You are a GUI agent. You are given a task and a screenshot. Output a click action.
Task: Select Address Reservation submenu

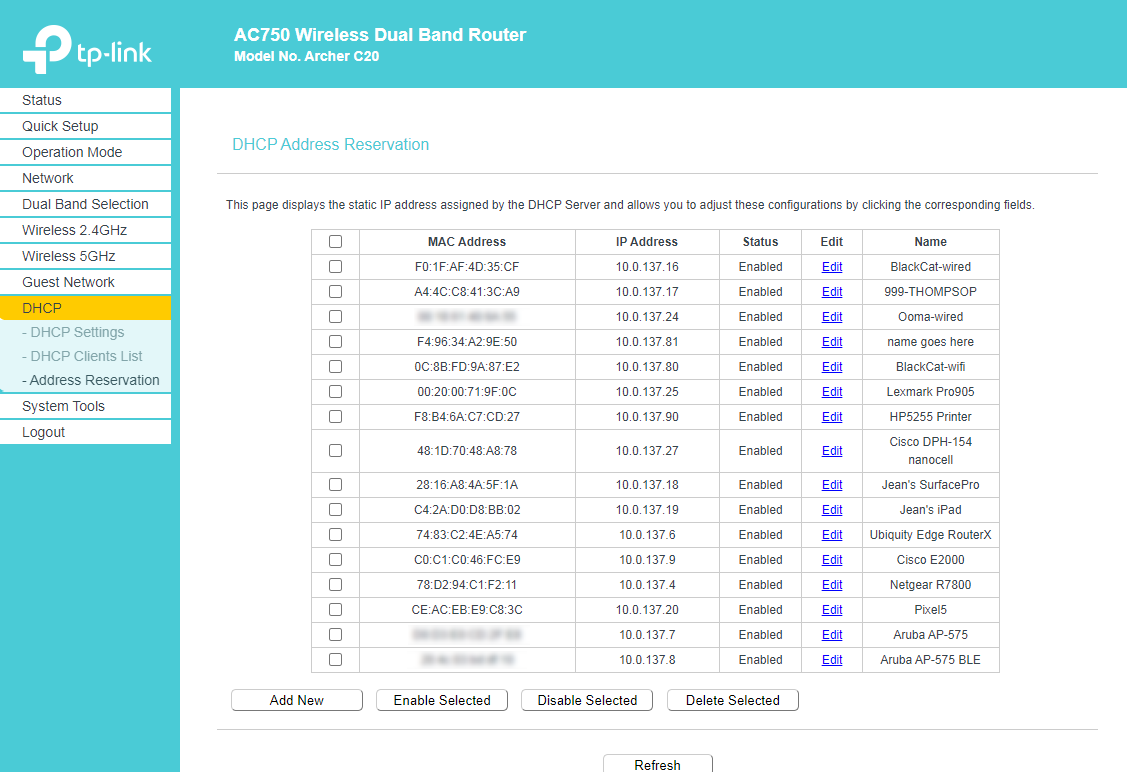(91, 380)
